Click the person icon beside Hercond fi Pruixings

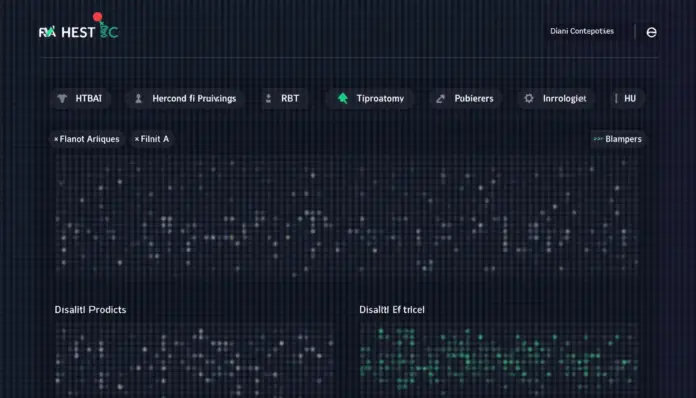tap(138, 99)
